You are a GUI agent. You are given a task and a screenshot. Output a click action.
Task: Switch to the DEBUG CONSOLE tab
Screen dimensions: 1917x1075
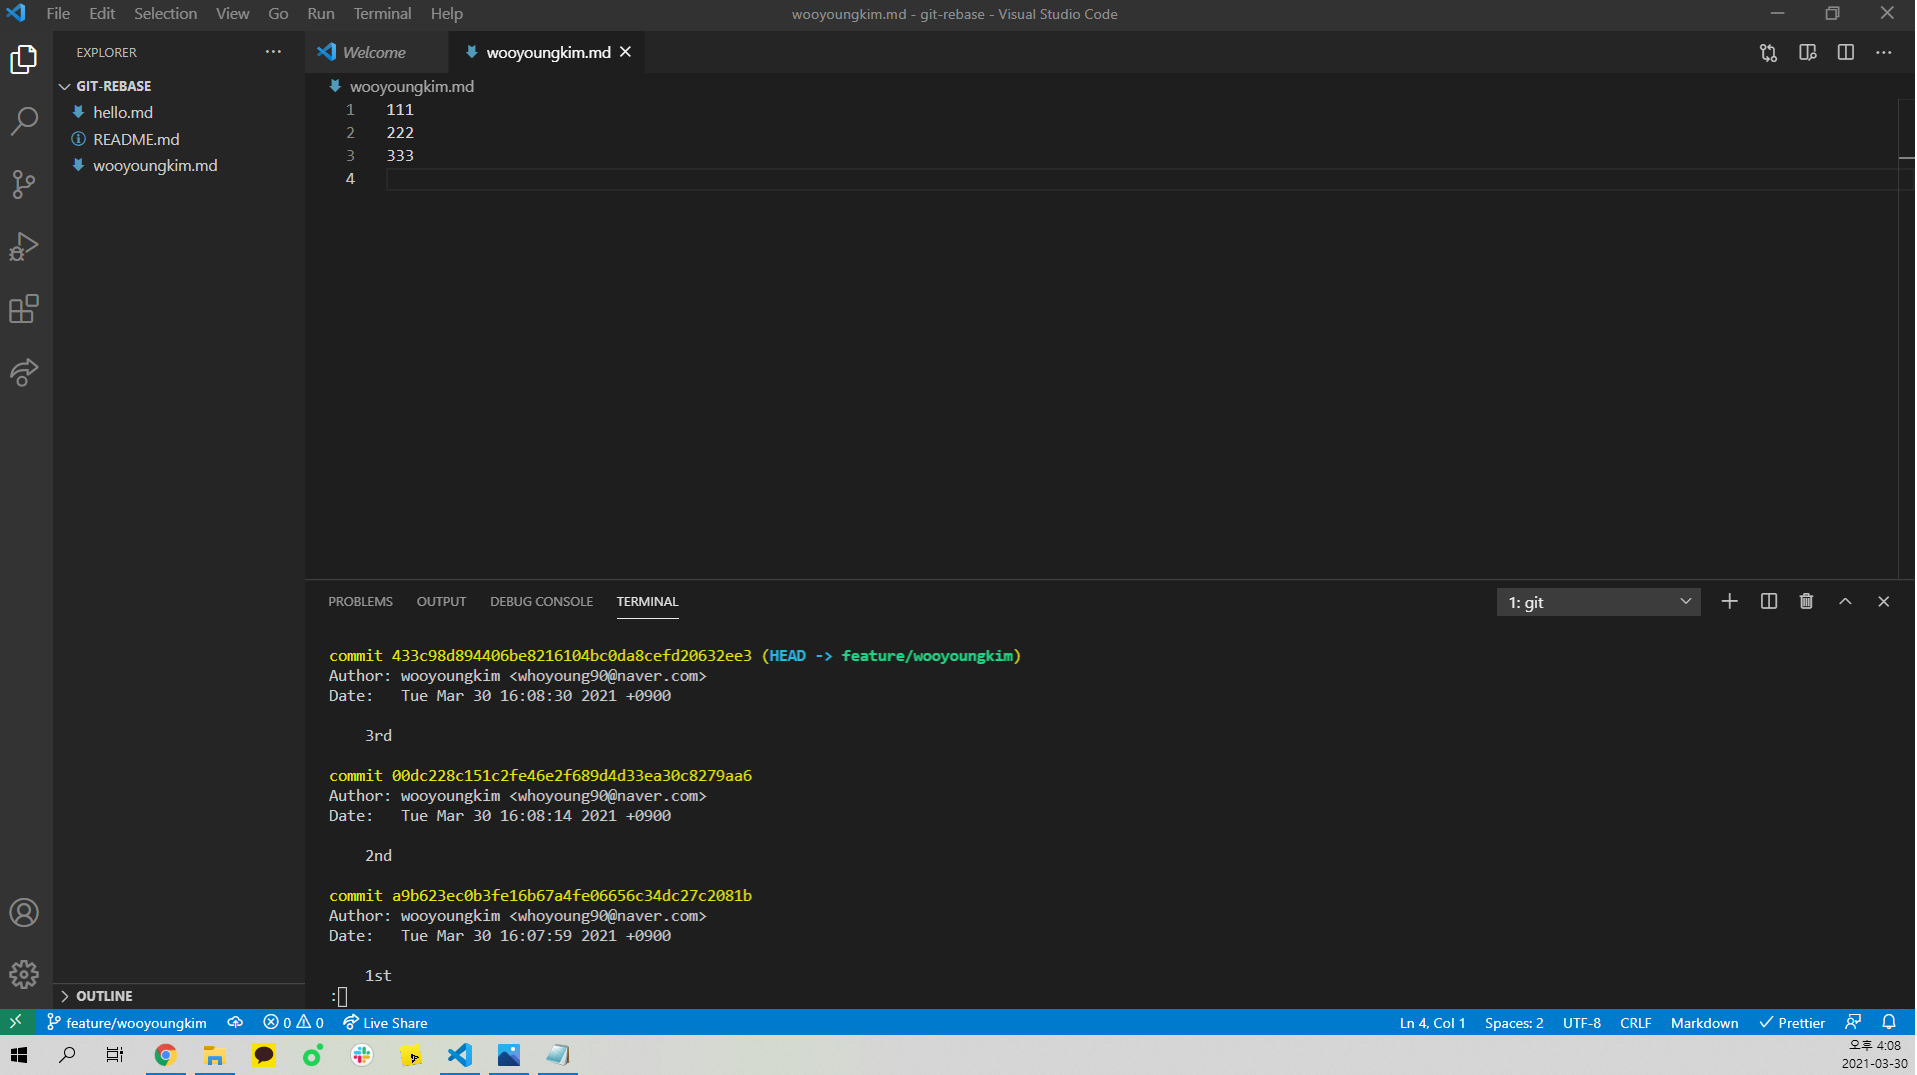pos(541,601)
